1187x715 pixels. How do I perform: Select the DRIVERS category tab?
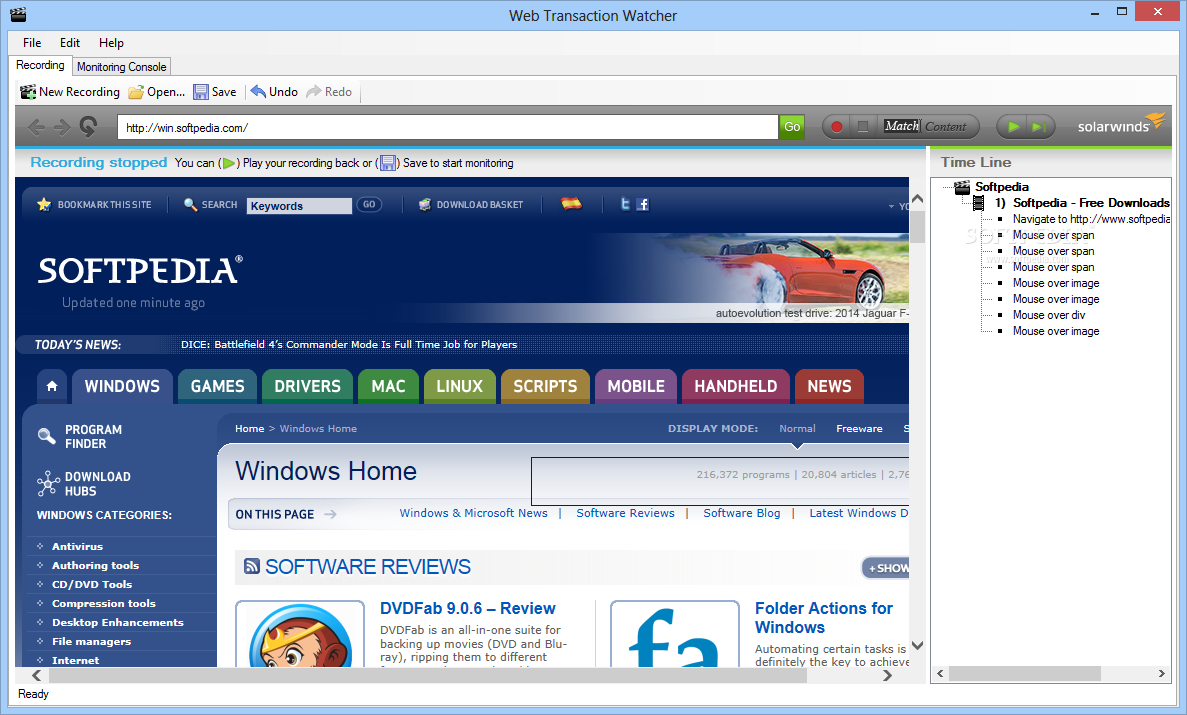coord(307,386)
